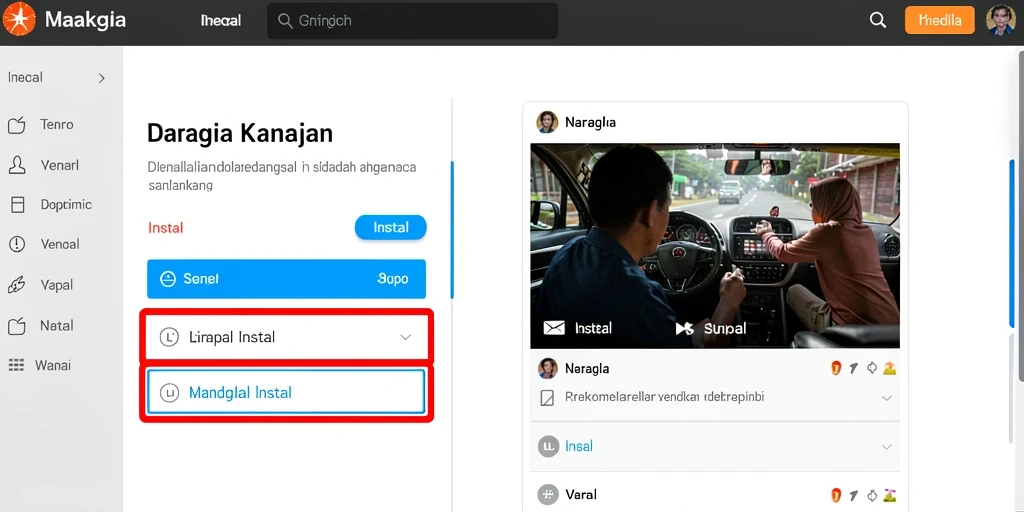
Task: Open Wanai in the sidebar
Action: (53, 365)
